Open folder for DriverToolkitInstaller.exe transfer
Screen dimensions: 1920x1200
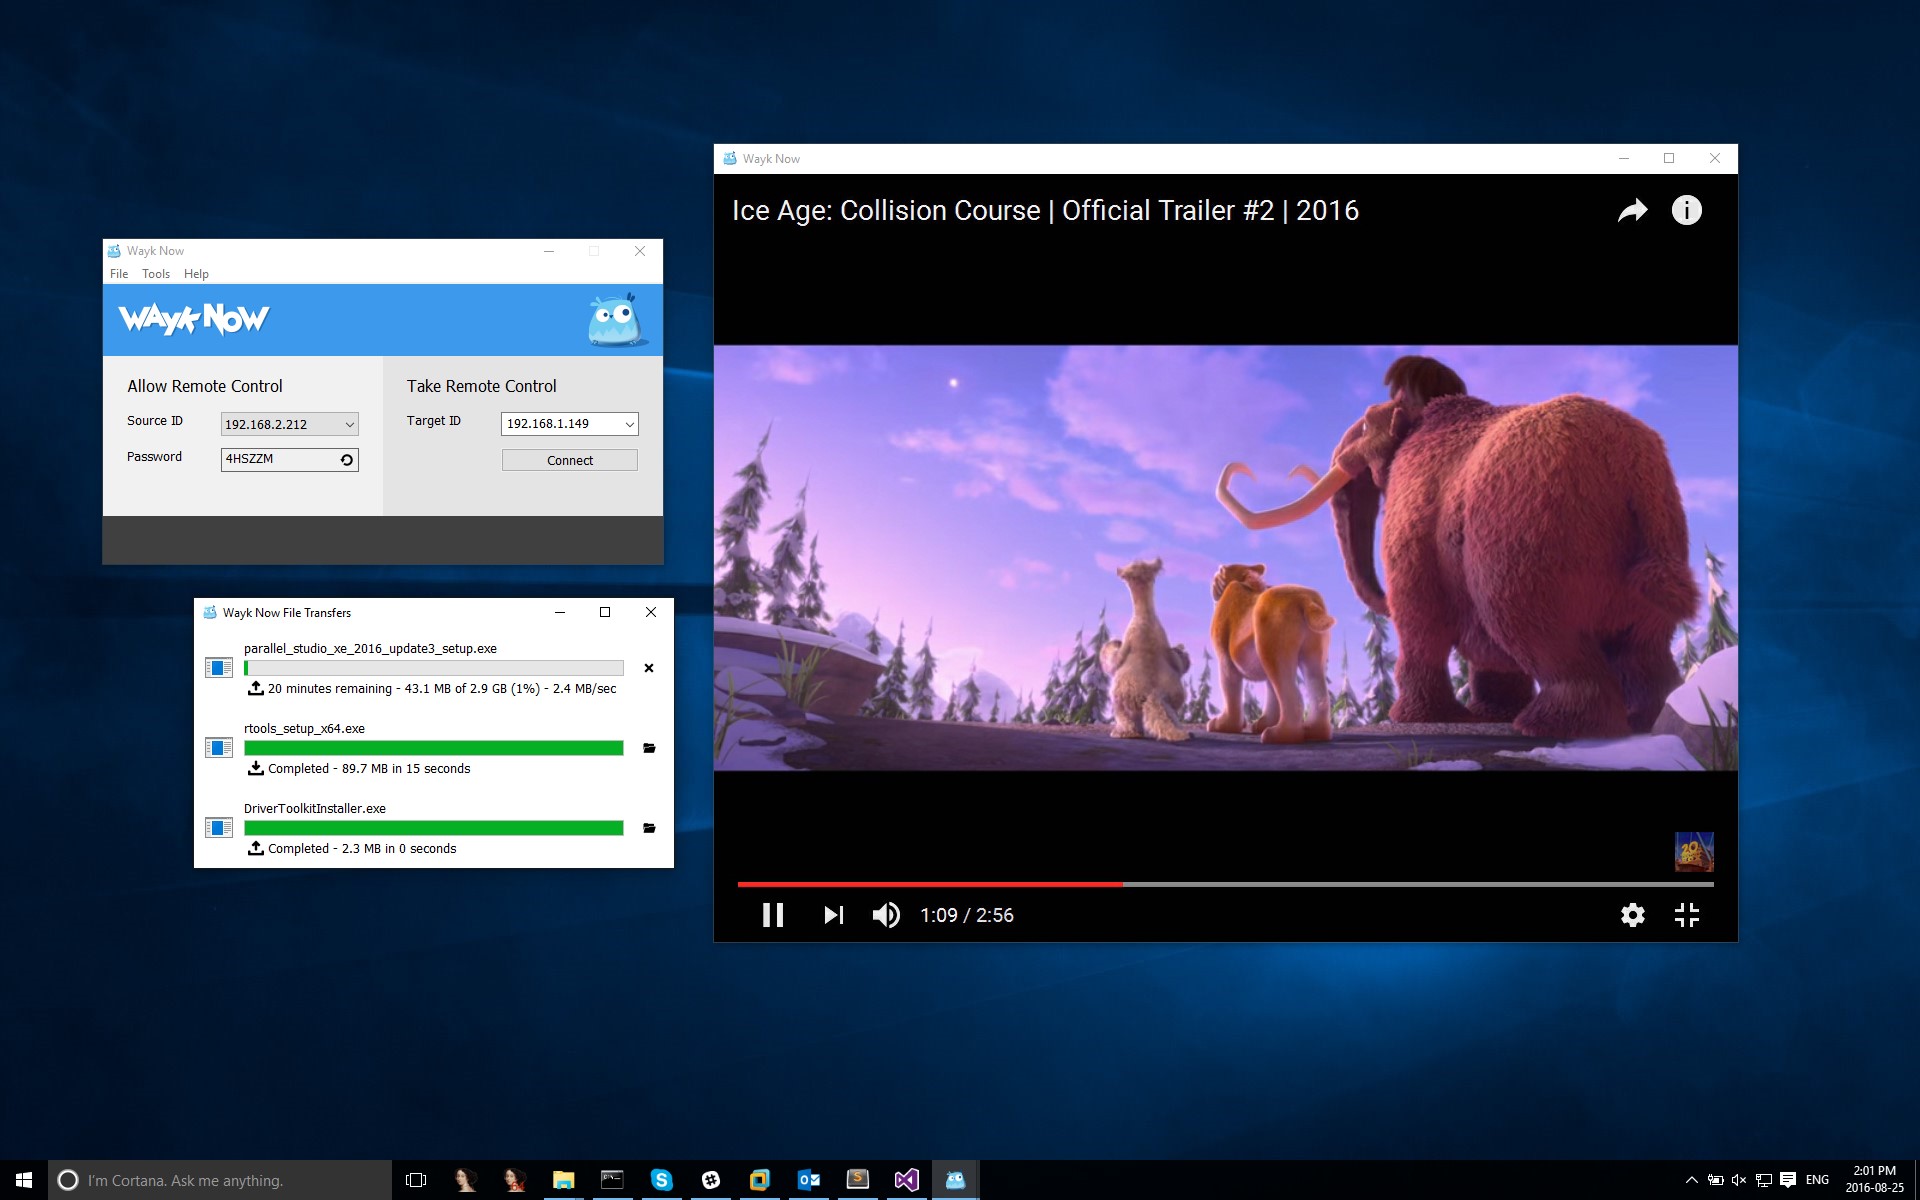tap(649, 828)
